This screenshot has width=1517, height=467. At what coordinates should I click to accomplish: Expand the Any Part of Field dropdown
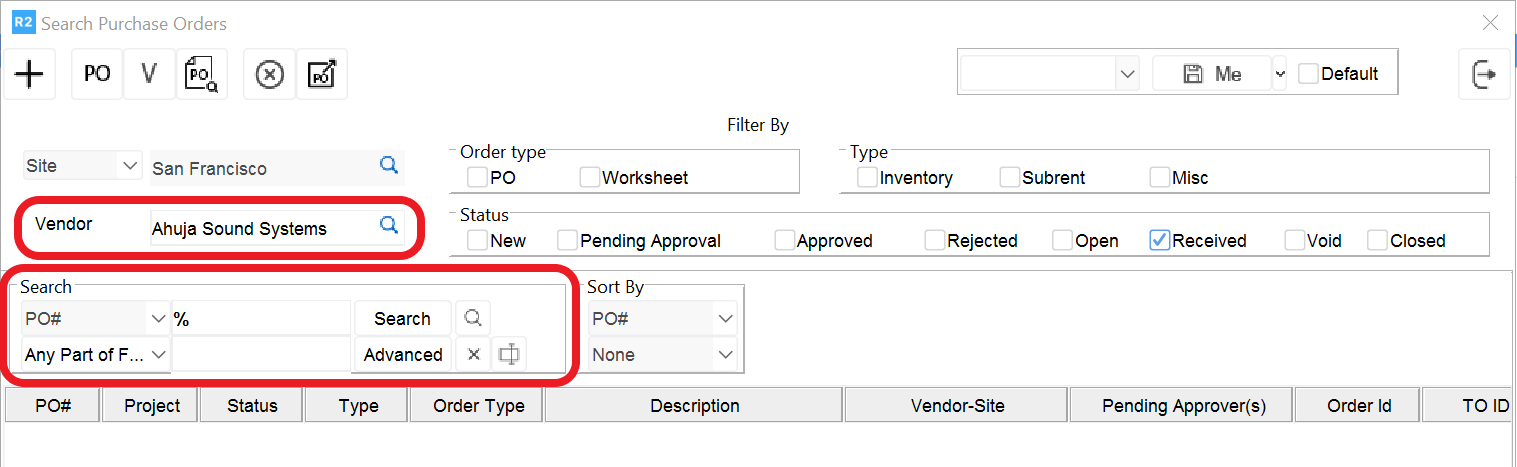coord(158,354)
